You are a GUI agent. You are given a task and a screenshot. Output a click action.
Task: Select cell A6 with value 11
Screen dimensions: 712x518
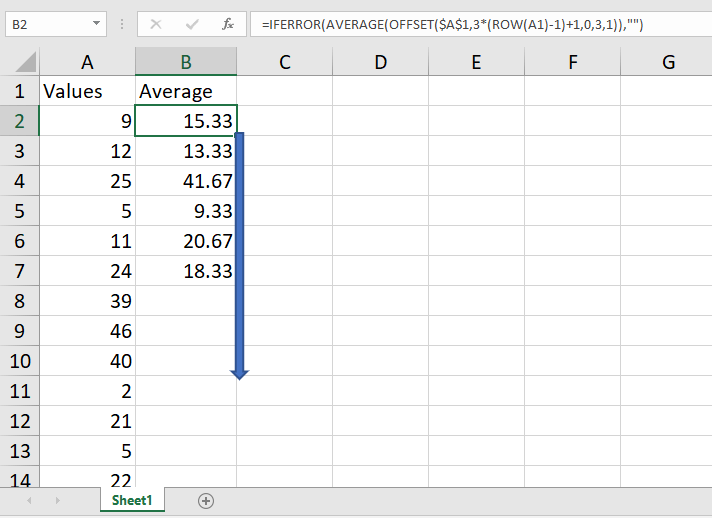88,241
